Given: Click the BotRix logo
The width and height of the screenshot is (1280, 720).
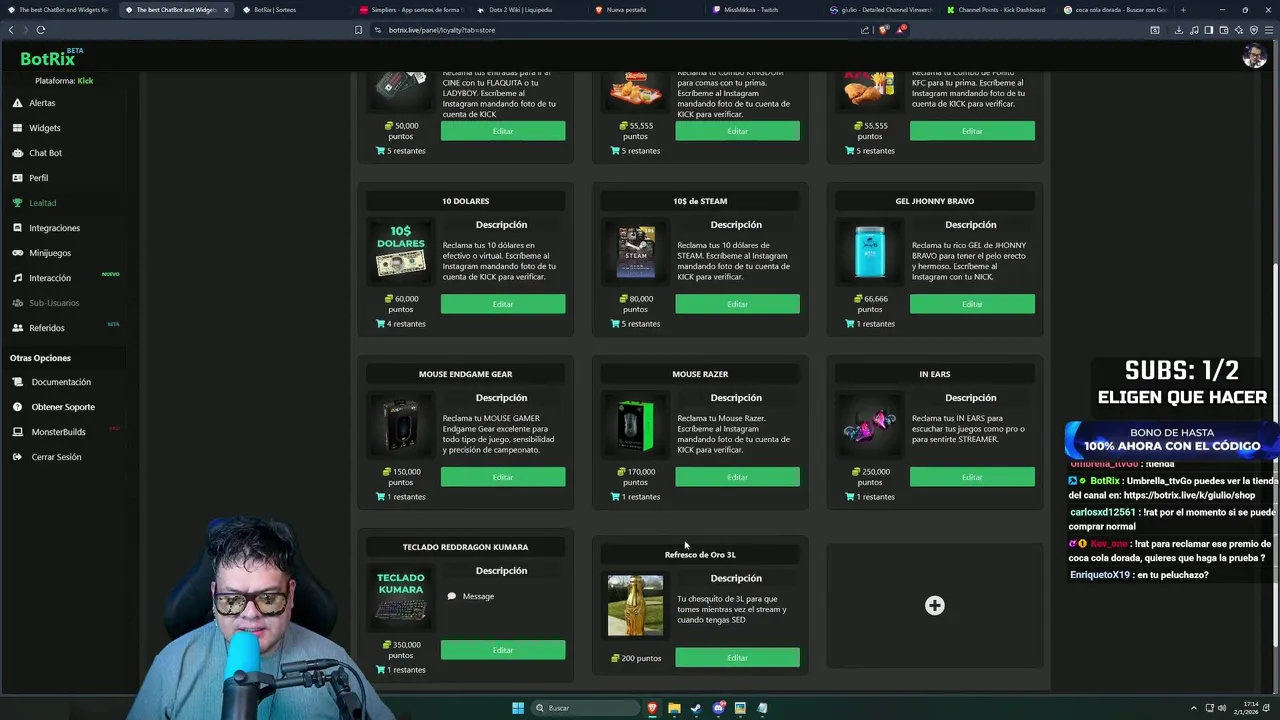Looking at the screenshot, I should click(x=50, y=59).
